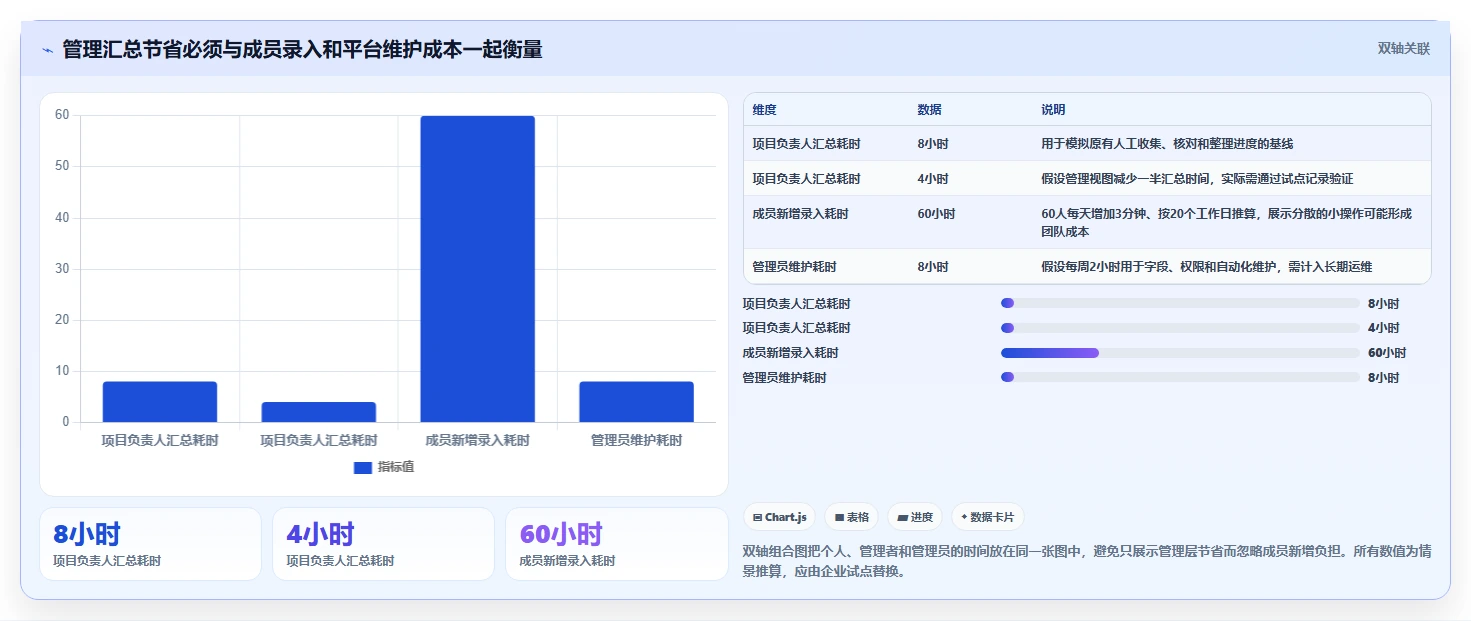Select the 数据卡片 chip

987,517
